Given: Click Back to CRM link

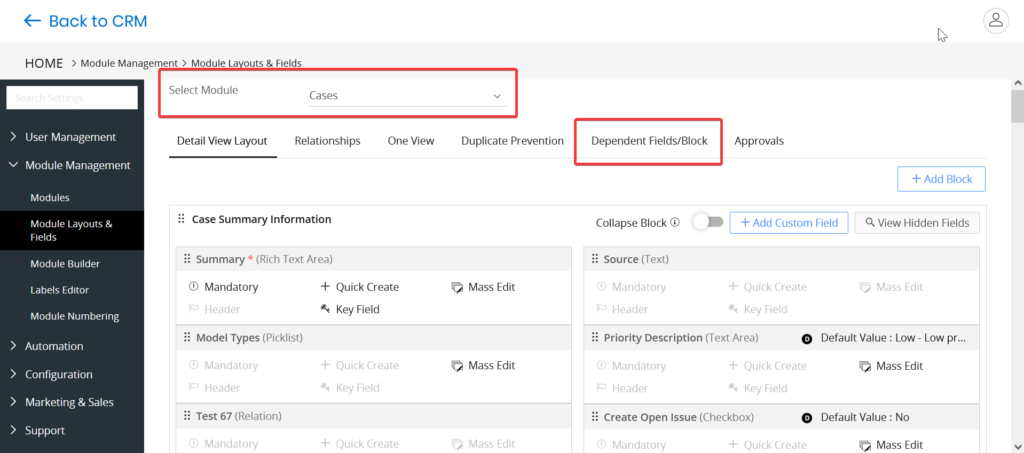Looking at the screenshot, I should pos(98,21).
